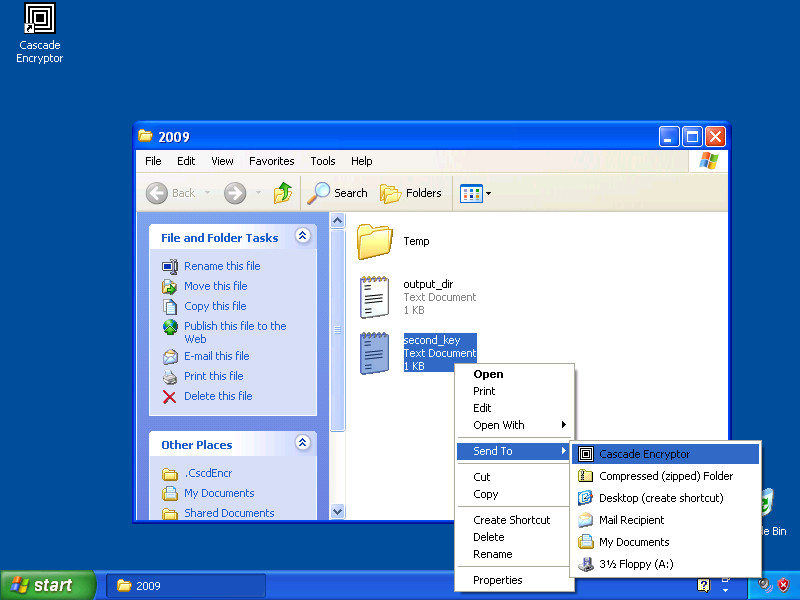Screen dimensions: 800x600
Task: Go to My Documents in Other Places
Action: 219,493
